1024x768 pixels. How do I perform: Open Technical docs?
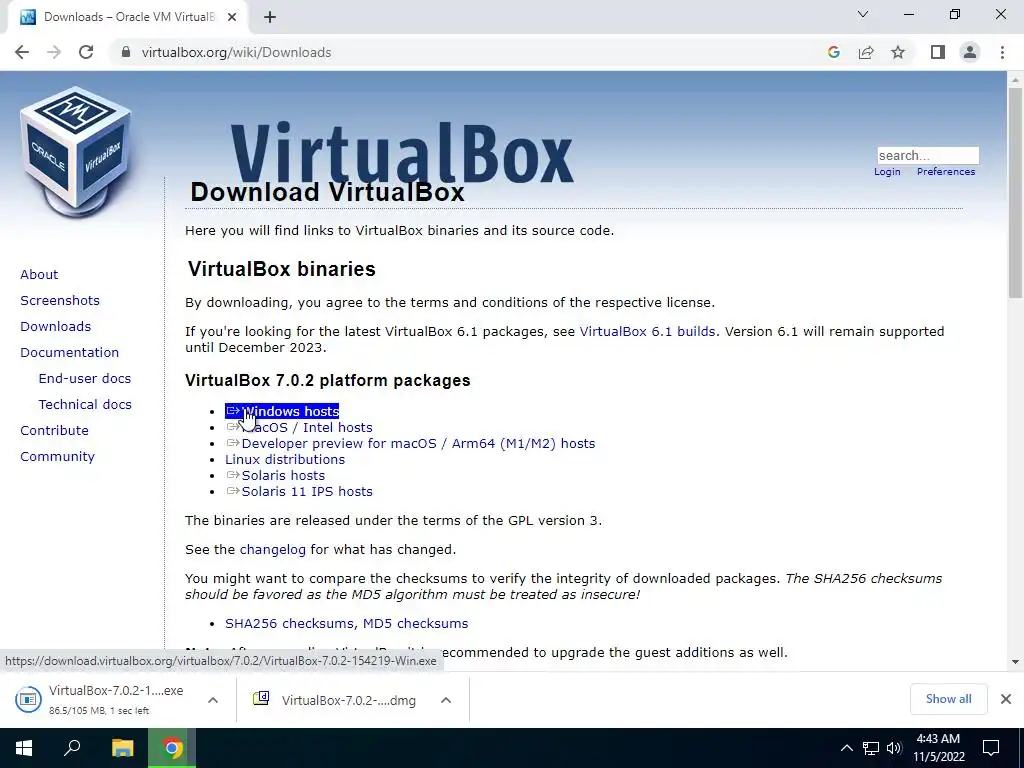tap(85, 405)
